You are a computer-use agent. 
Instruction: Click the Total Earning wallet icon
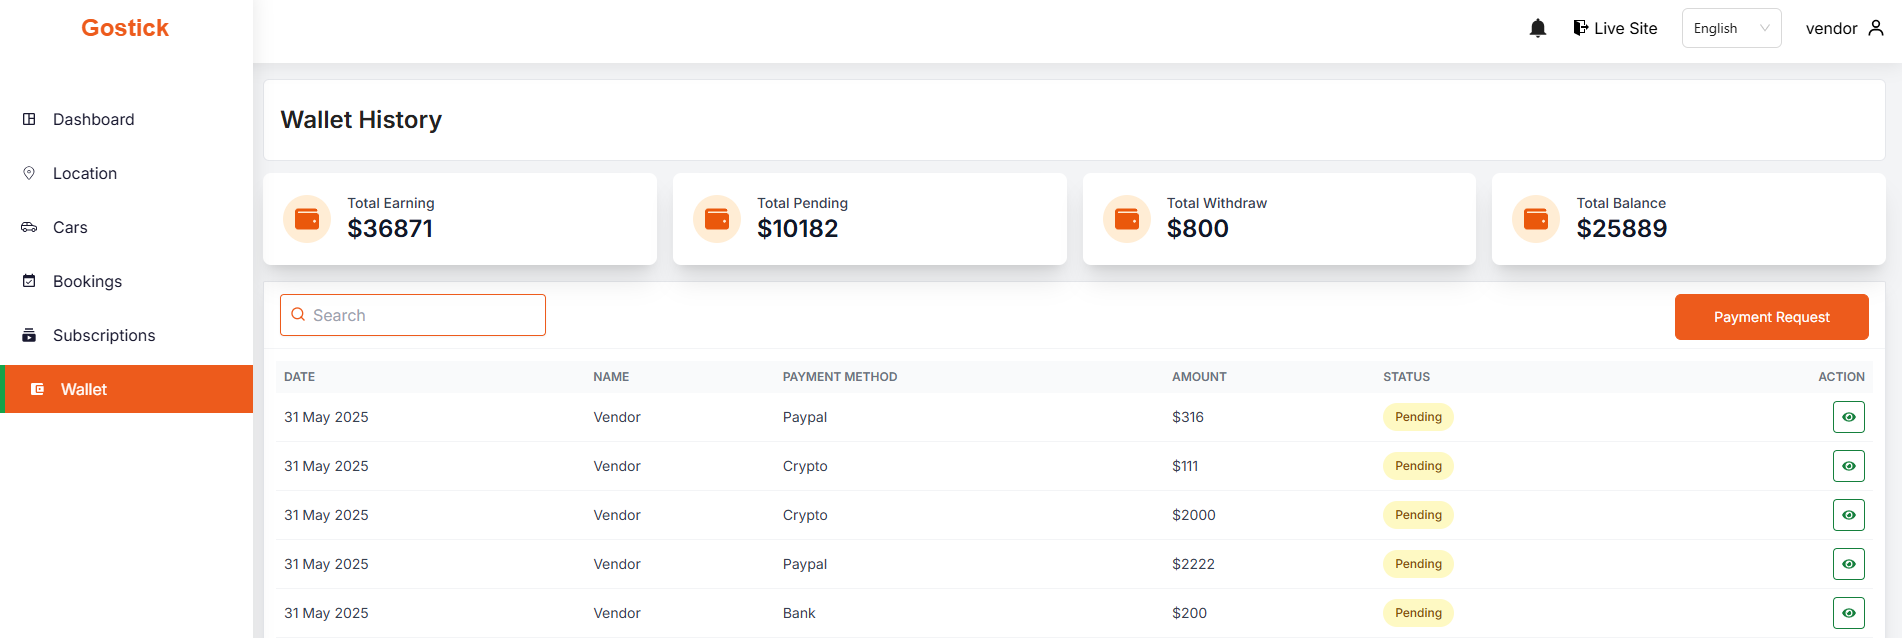(307, 219)
